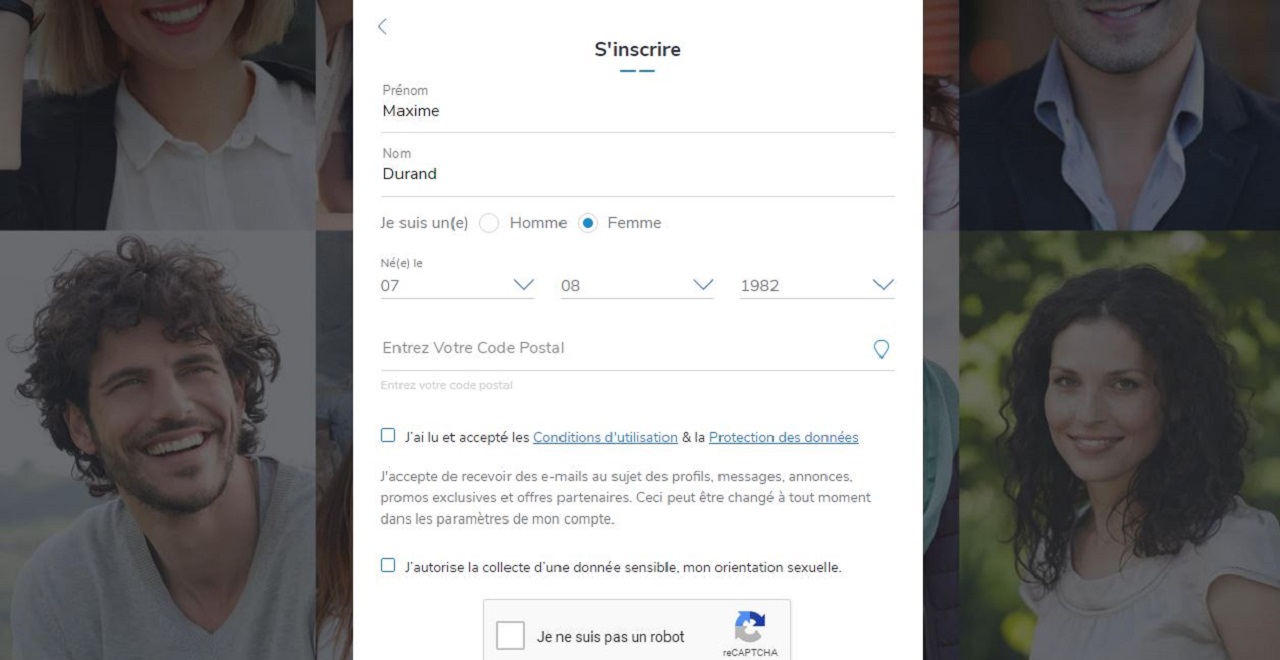Open the Protection des données link

pyautogui.click(x=784, y=437)
